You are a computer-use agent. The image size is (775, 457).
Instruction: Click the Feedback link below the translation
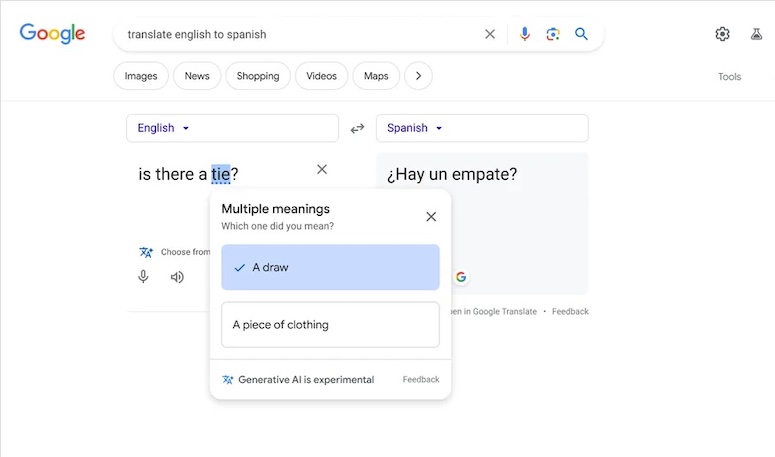[570, 311]
